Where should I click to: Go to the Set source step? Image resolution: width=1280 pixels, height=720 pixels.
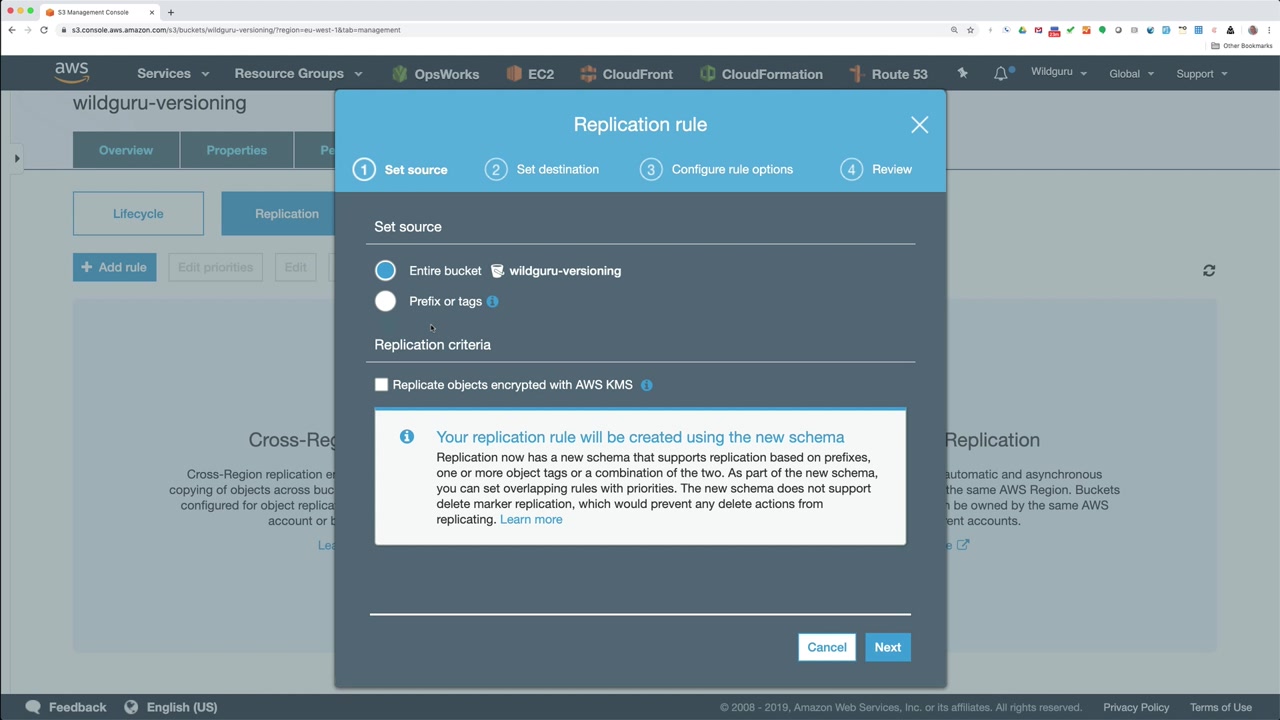400,170
